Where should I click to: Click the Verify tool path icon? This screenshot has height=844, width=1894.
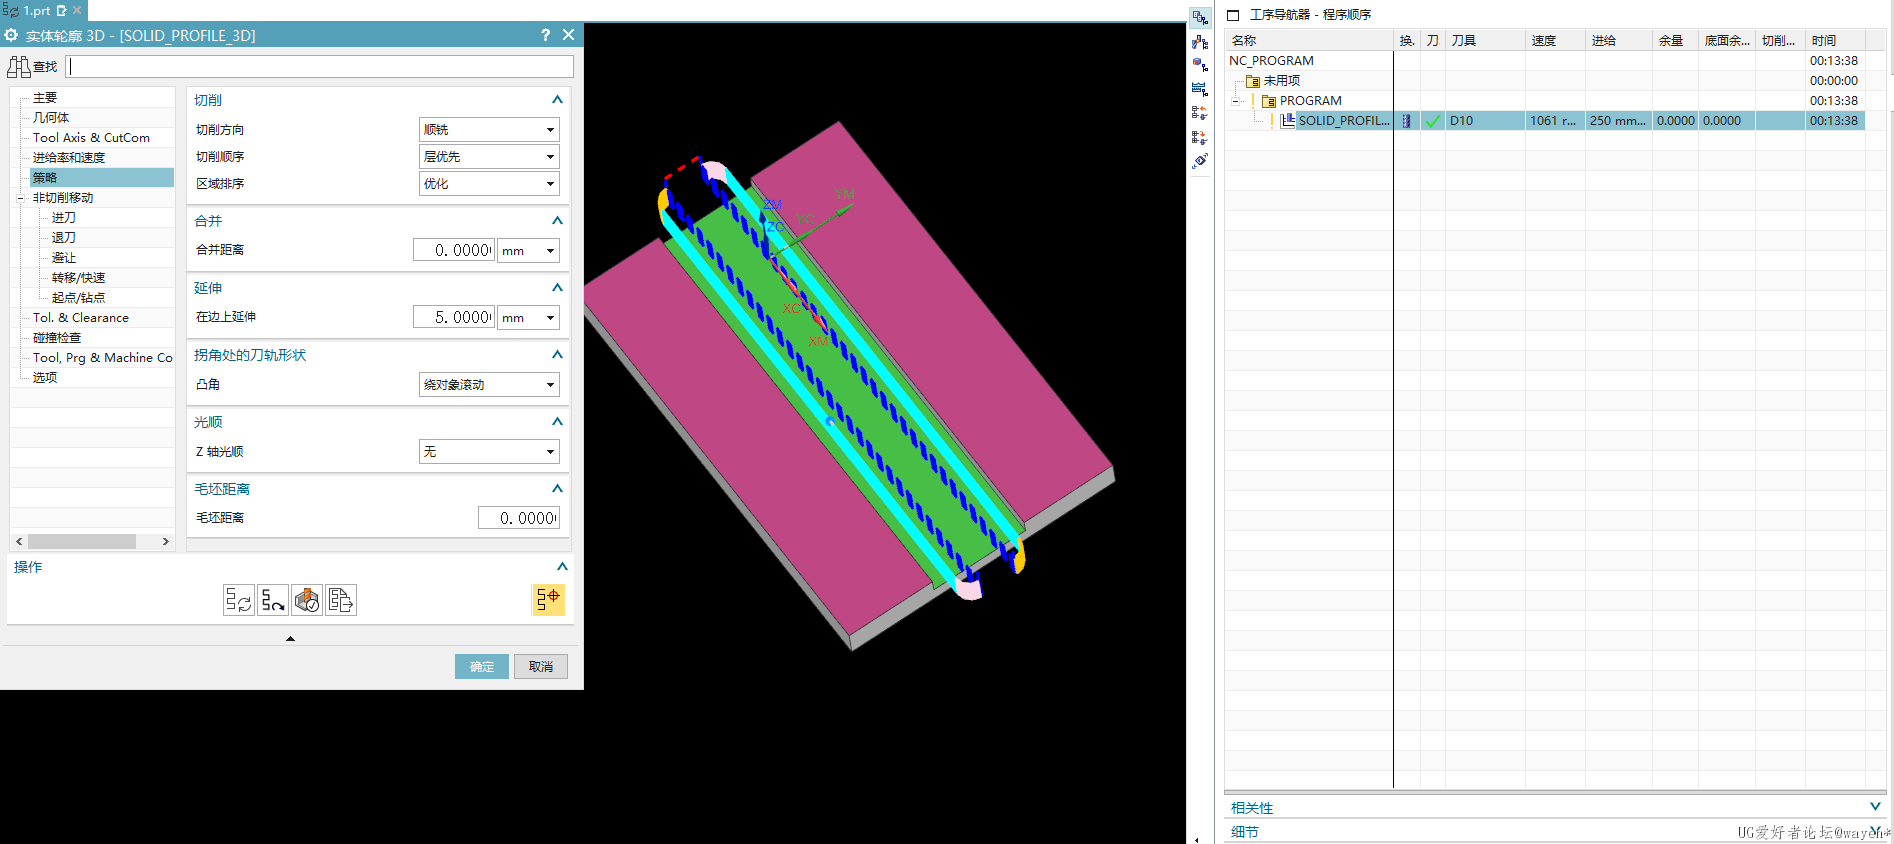click(307, 600)
